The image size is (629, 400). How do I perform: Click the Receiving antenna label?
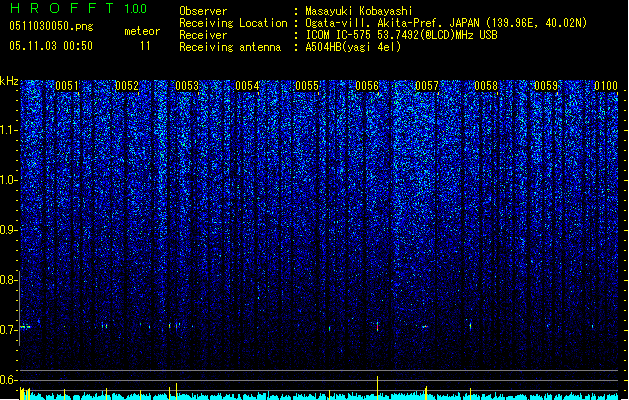click(230, 47)
